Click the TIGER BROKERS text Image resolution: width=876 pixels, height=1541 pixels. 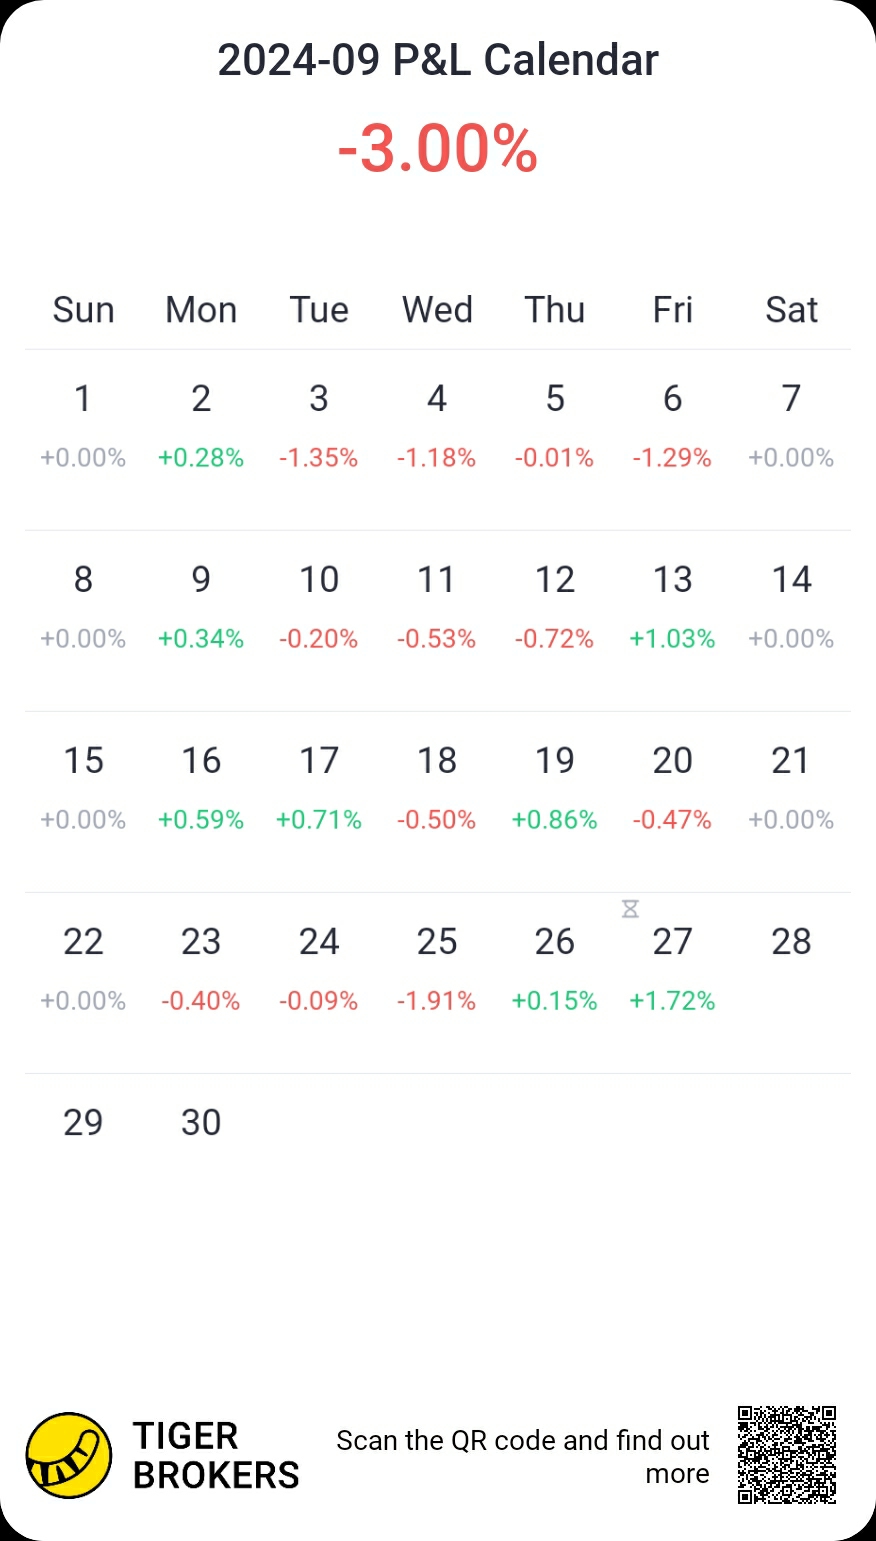(x=215, y=1456)
